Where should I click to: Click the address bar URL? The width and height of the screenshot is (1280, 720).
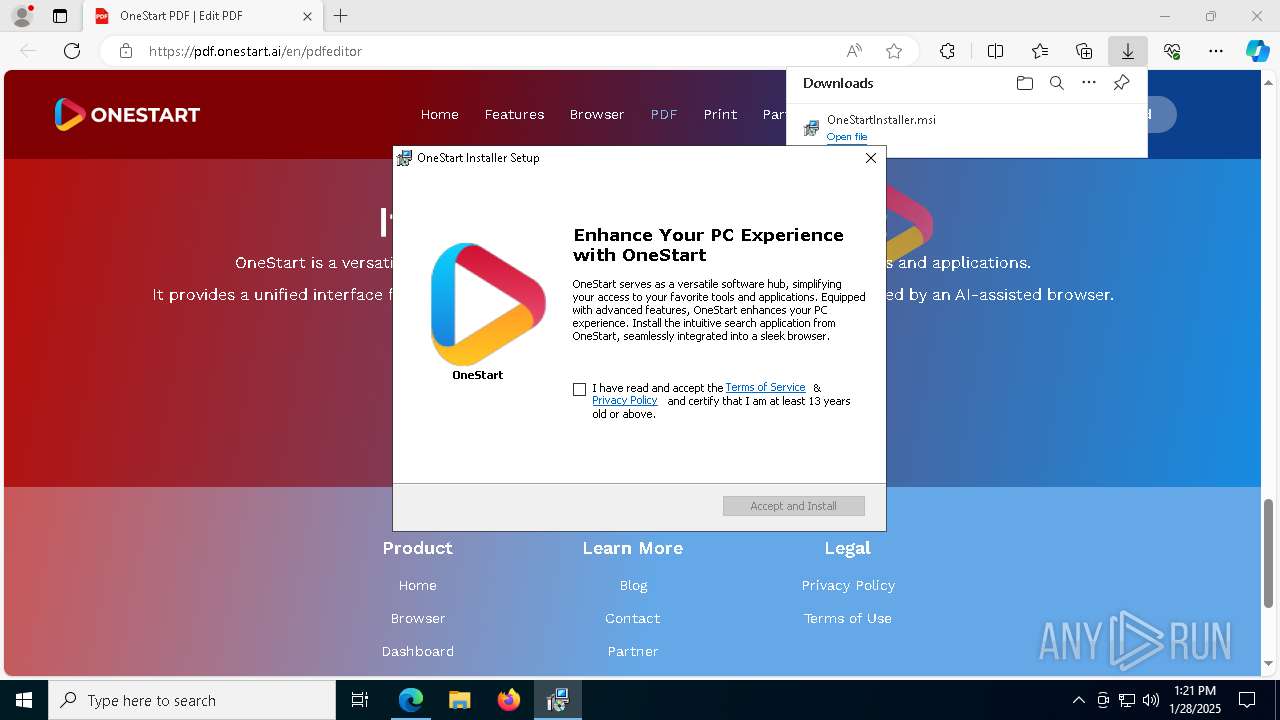255,51
